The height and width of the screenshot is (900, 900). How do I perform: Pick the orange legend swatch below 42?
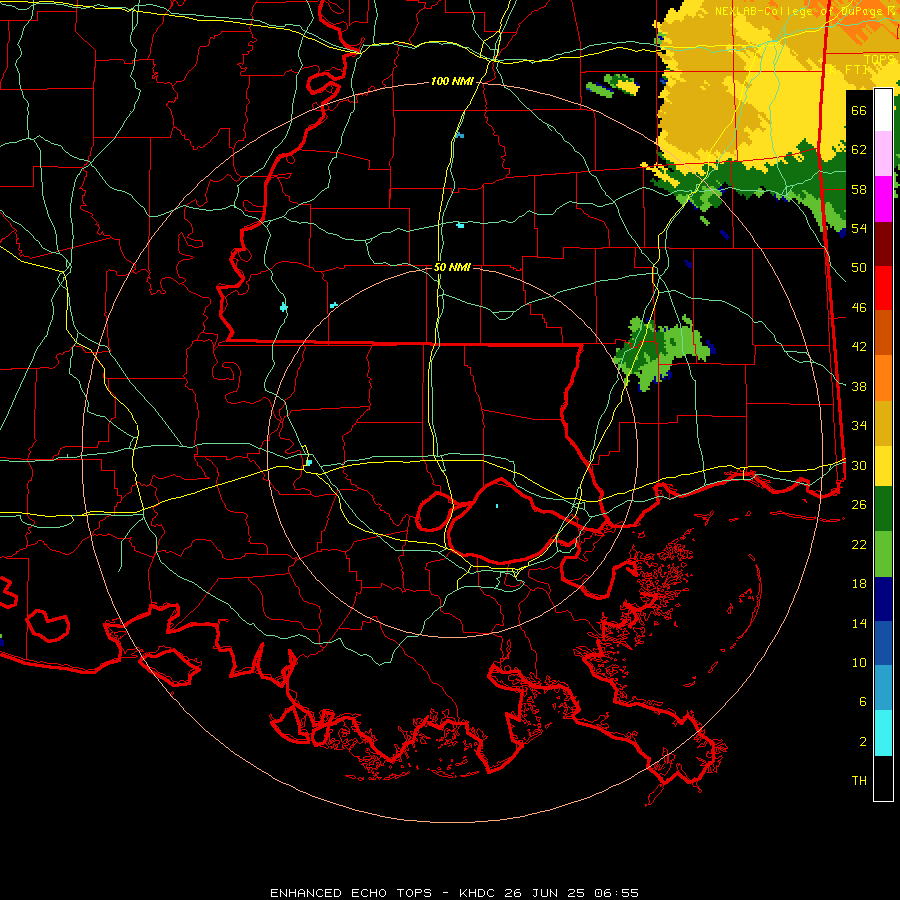(x=883, y=378)
